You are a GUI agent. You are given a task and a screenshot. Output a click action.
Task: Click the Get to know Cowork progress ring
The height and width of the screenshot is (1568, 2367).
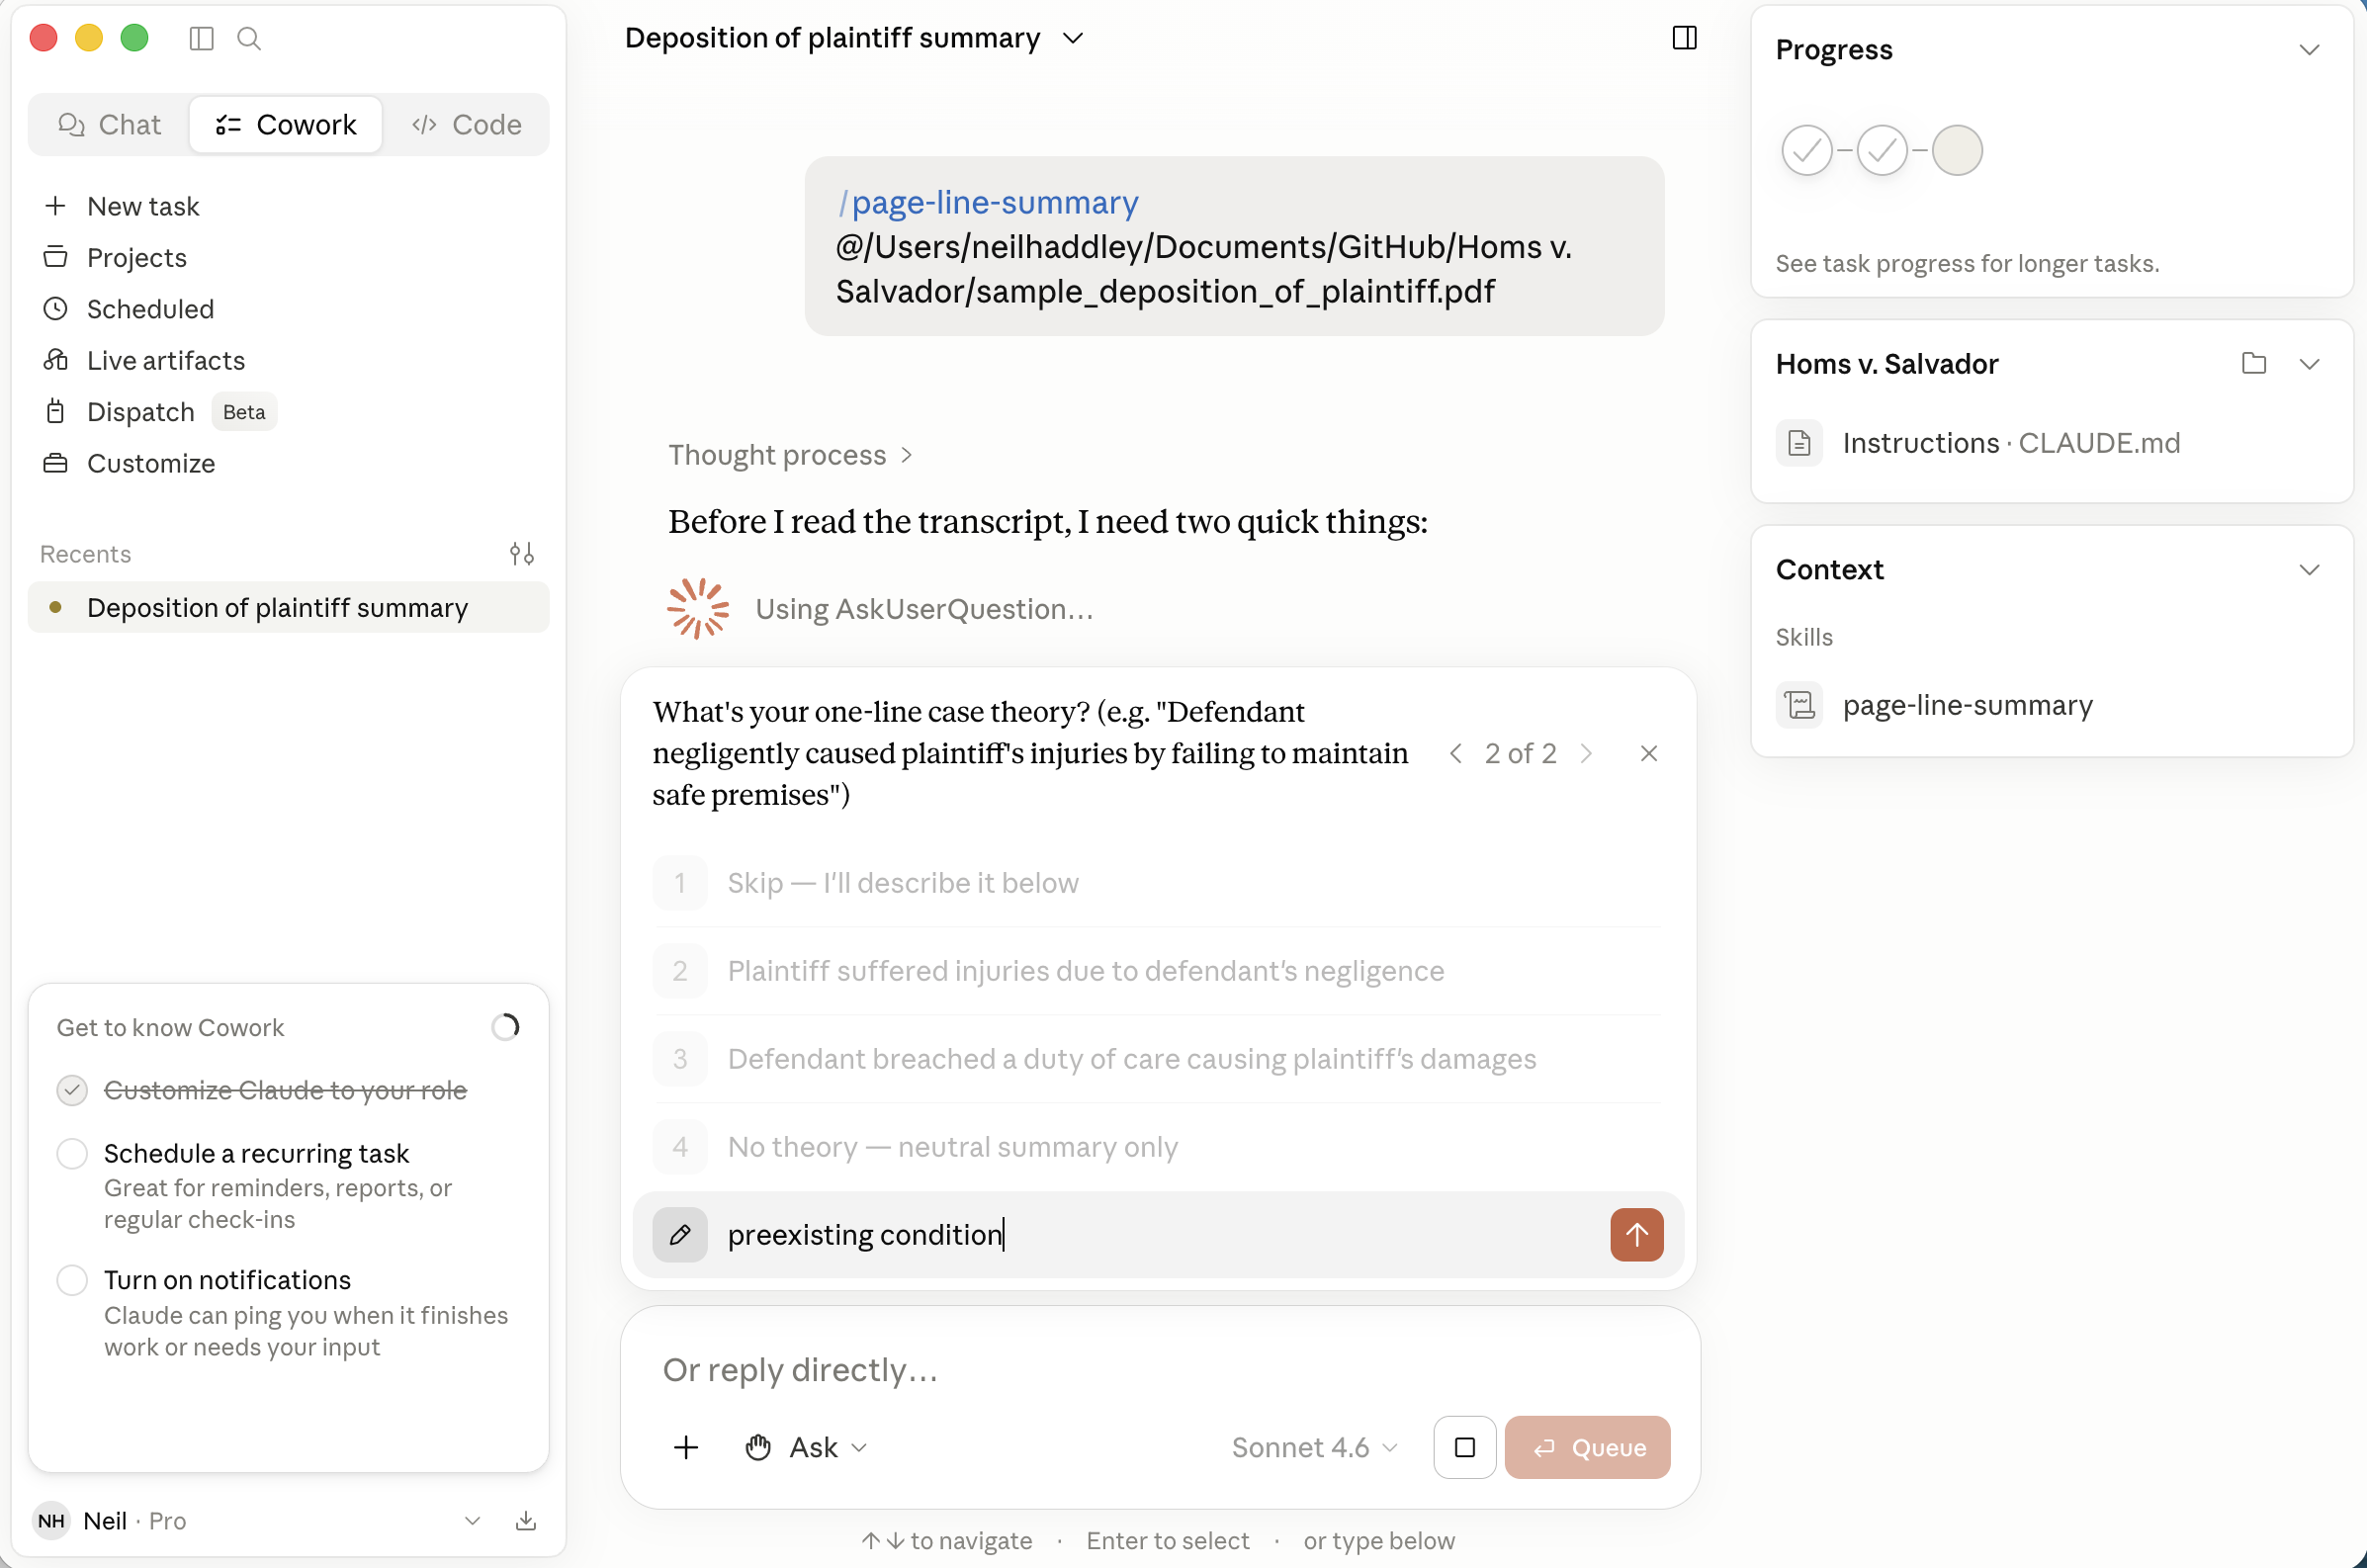(505, 1027)
